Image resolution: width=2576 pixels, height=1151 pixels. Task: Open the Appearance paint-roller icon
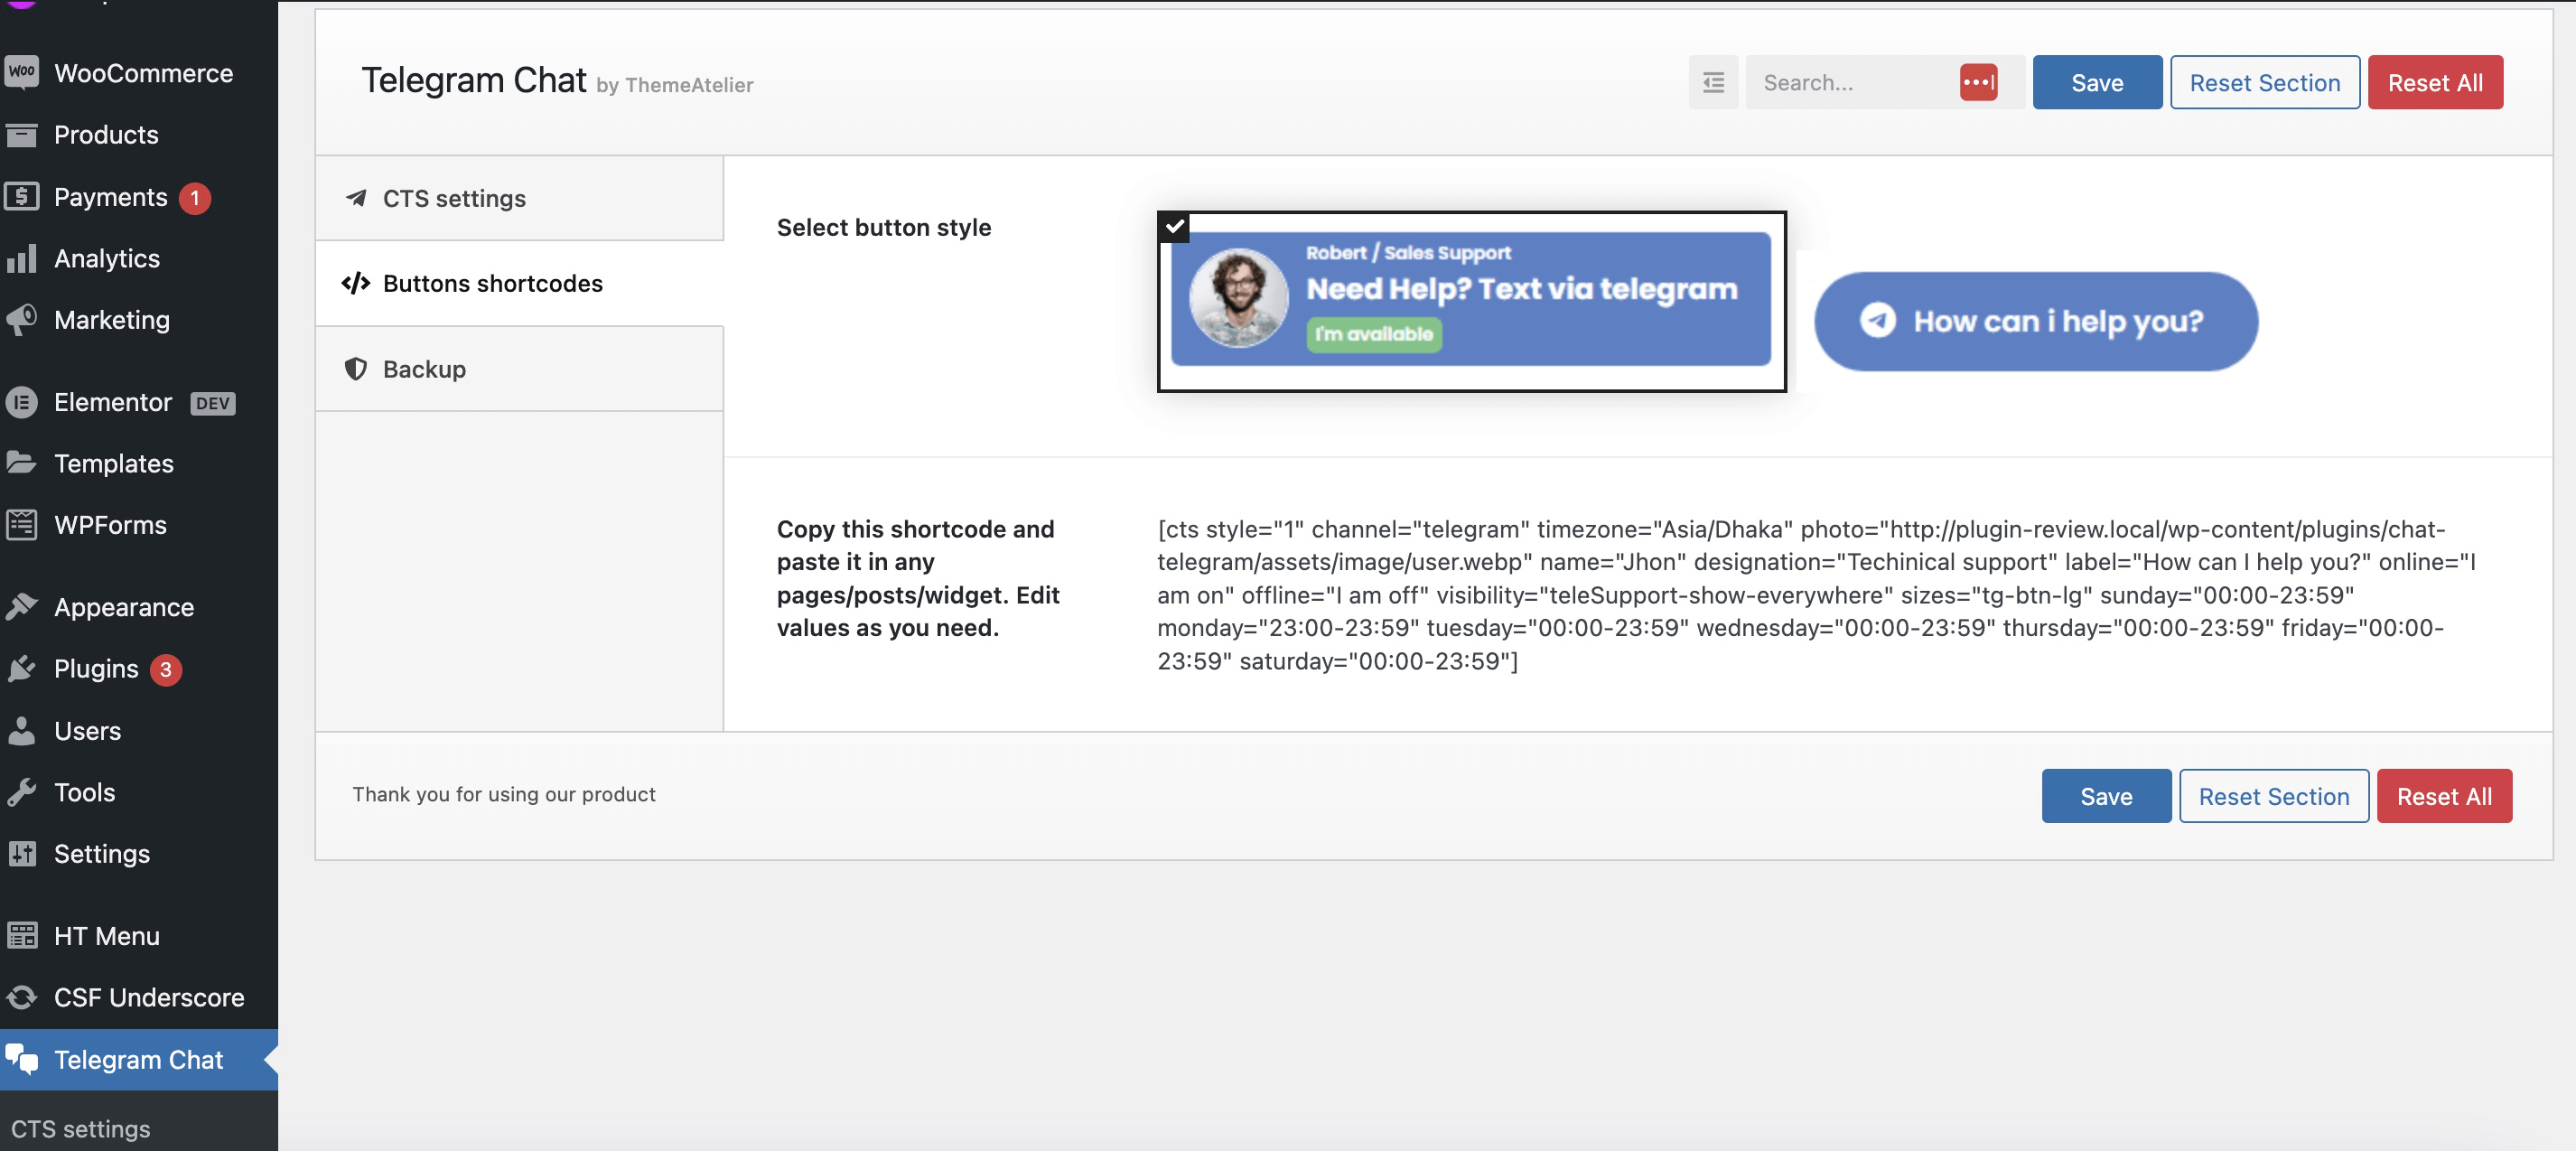point(23,606)
